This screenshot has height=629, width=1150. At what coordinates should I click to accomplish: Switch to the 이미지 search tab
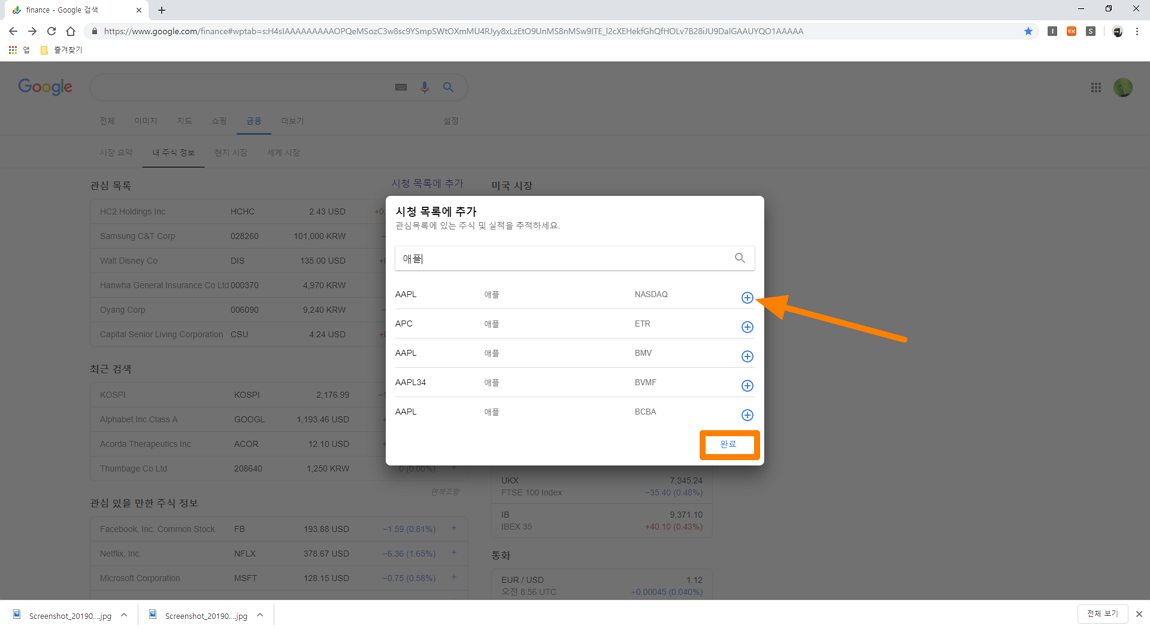click(x=145, y=121)
